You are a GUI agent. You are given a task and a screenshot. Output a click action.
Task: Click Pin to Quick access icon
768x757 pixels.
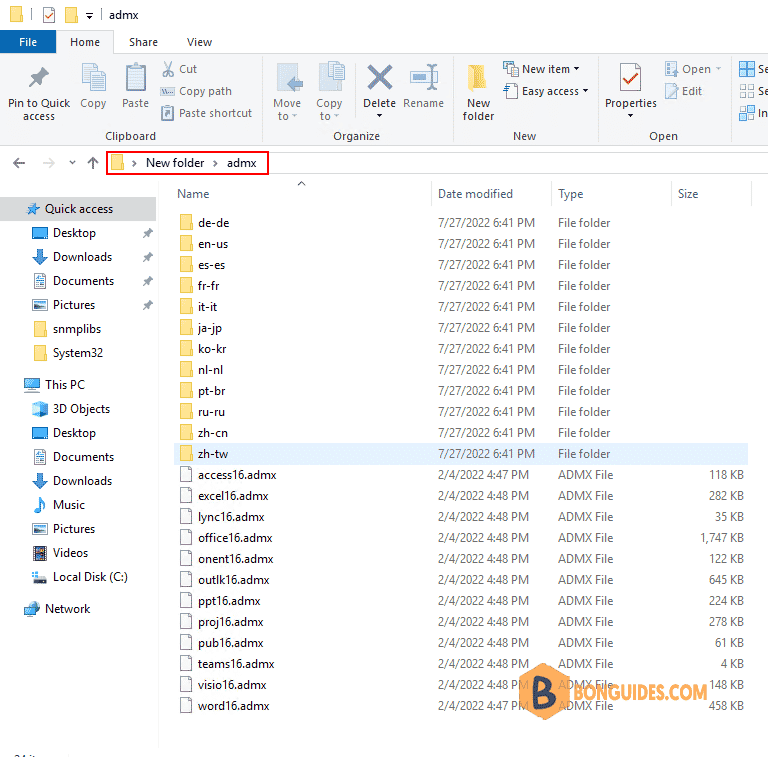click(39, 77)
